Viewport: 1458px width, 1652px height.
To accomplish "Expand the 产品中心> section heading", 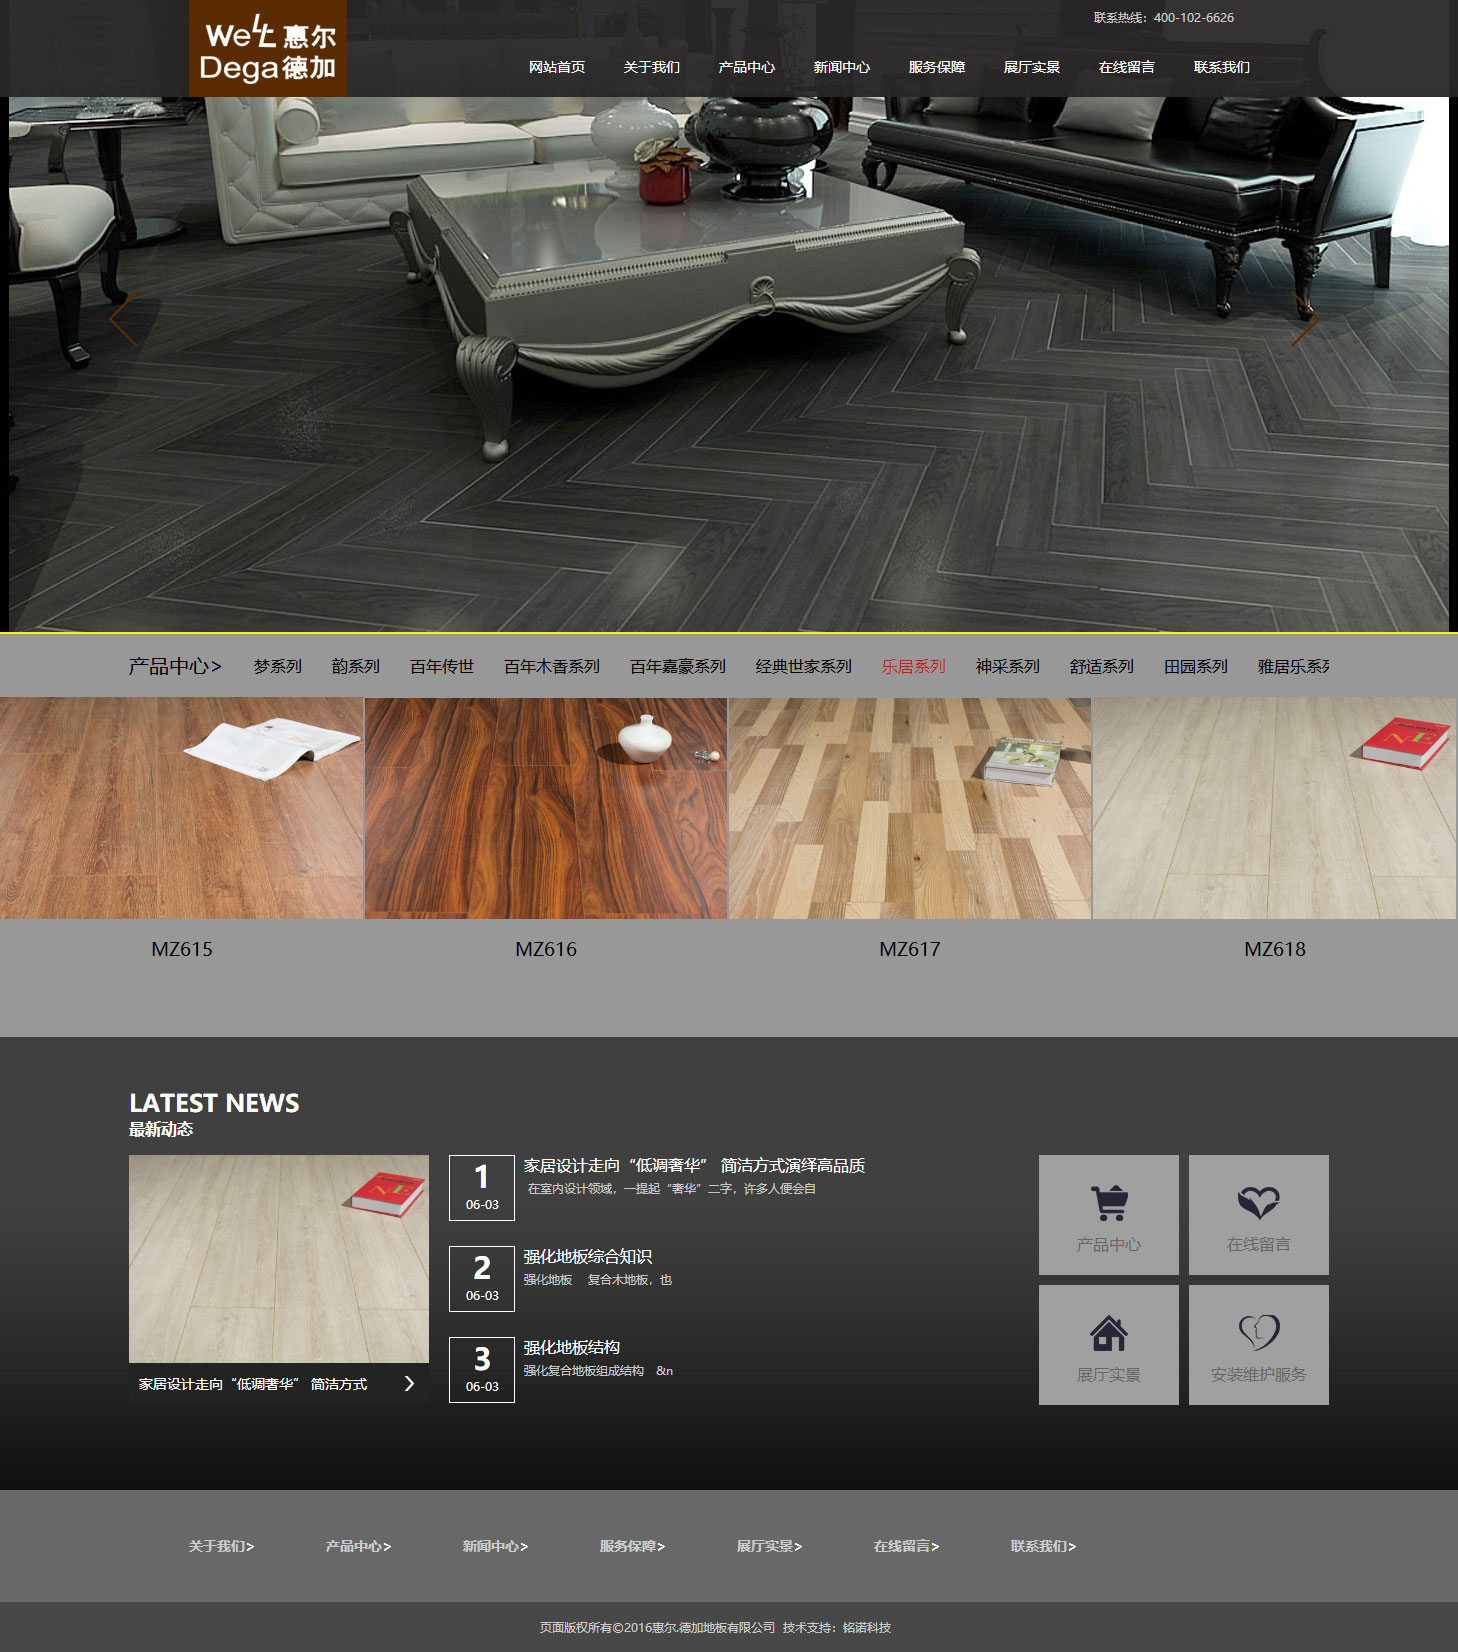I will (175, 666).
